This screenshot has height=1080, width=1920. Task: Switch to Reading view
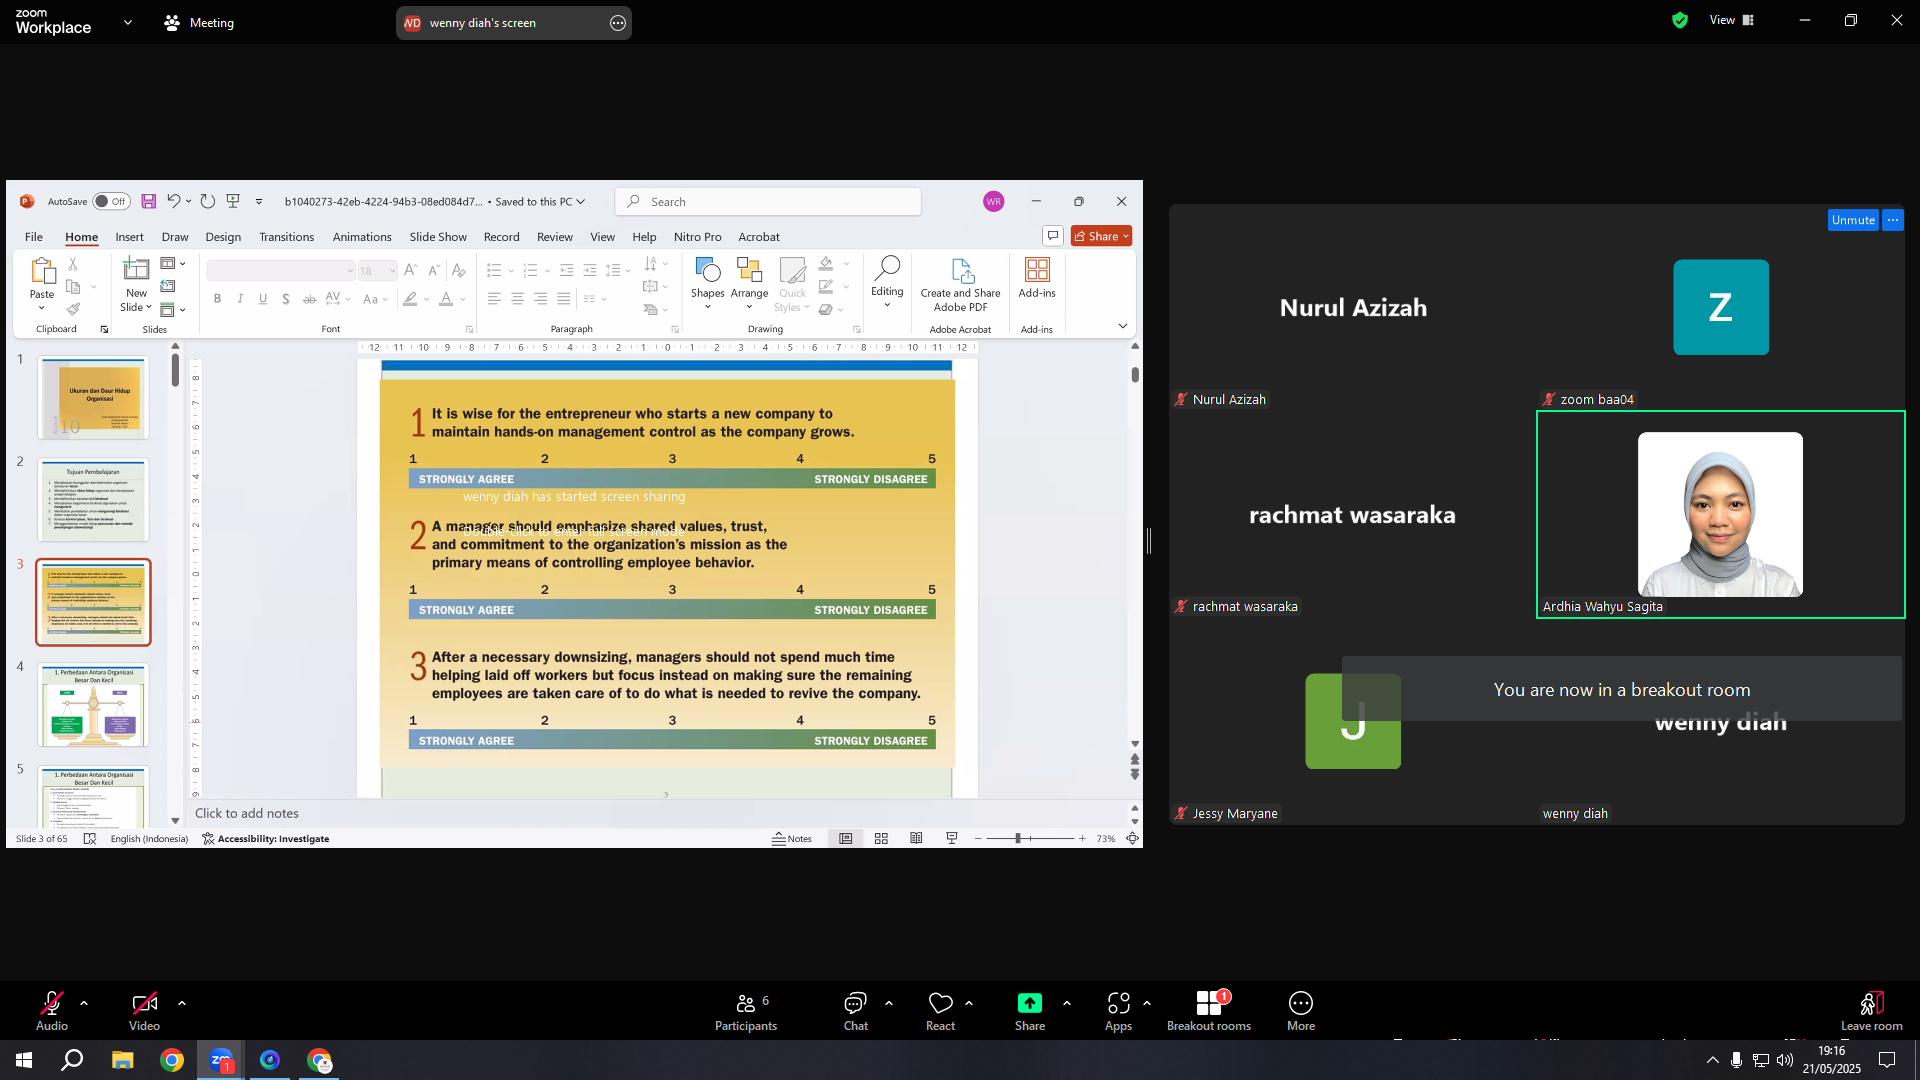pyautogui.click(x=916, y=839)
